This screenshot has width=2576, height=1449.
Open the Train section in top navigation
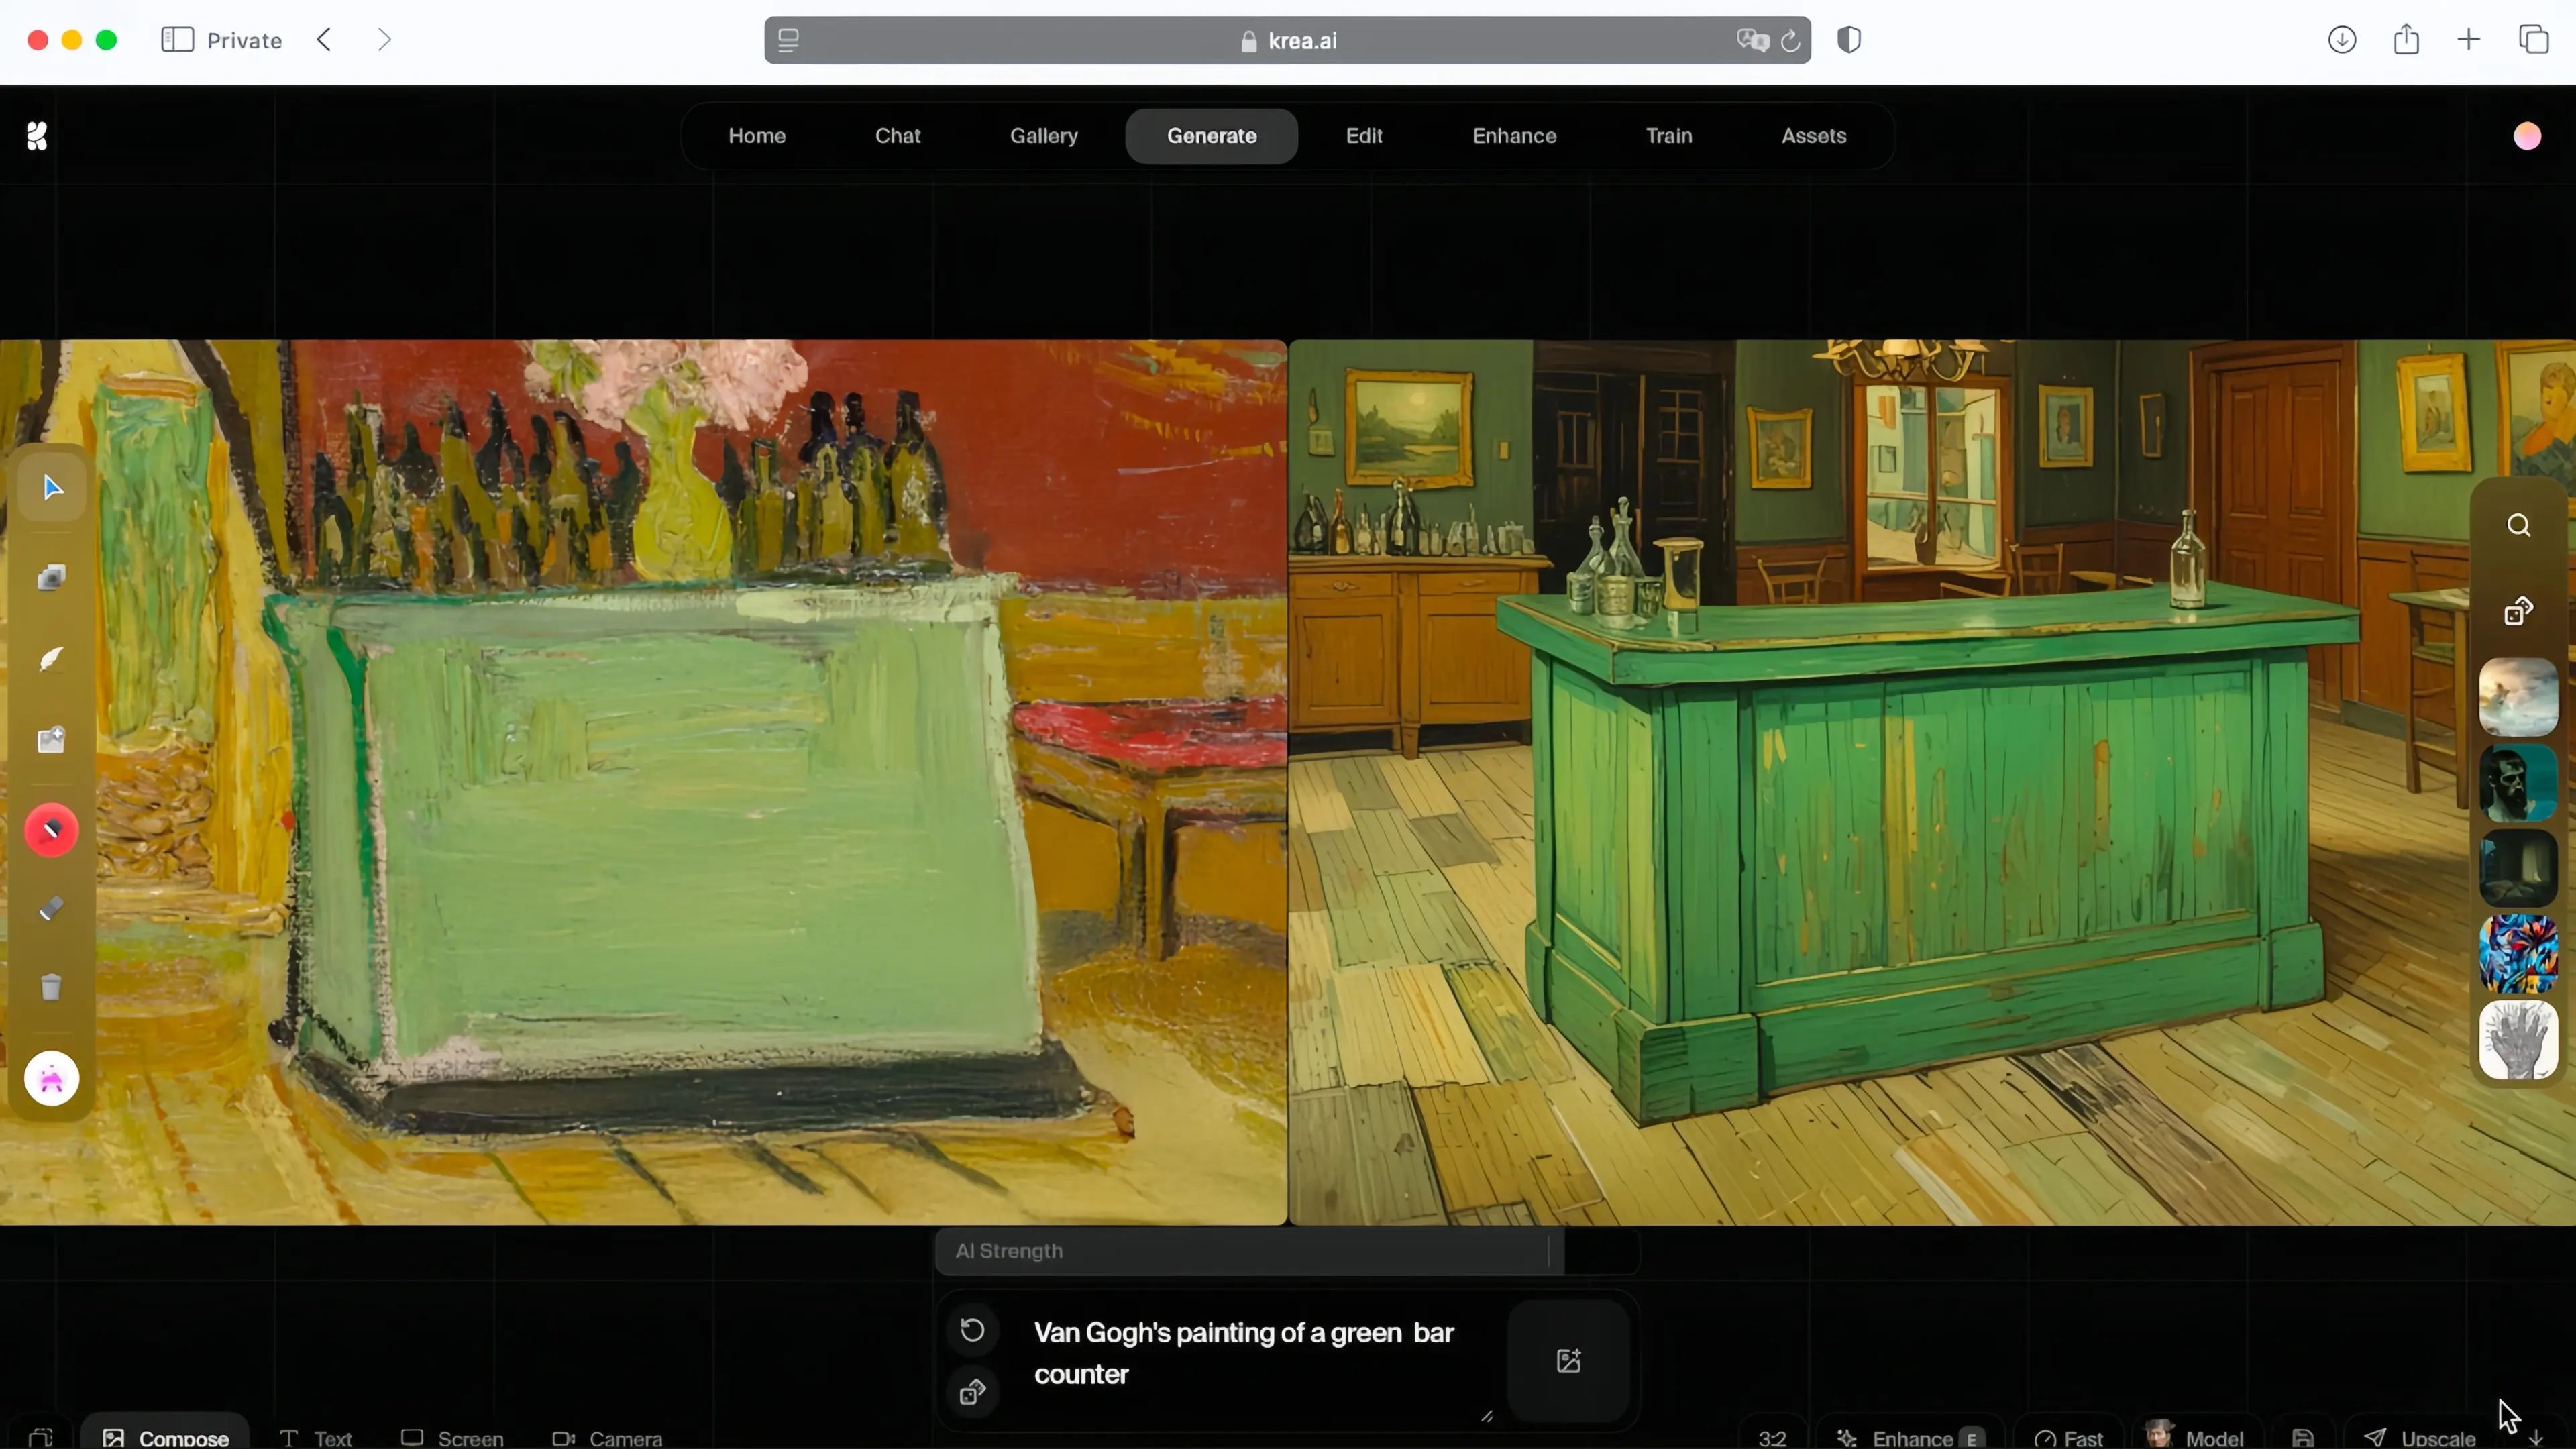[x=1668, y=136]
